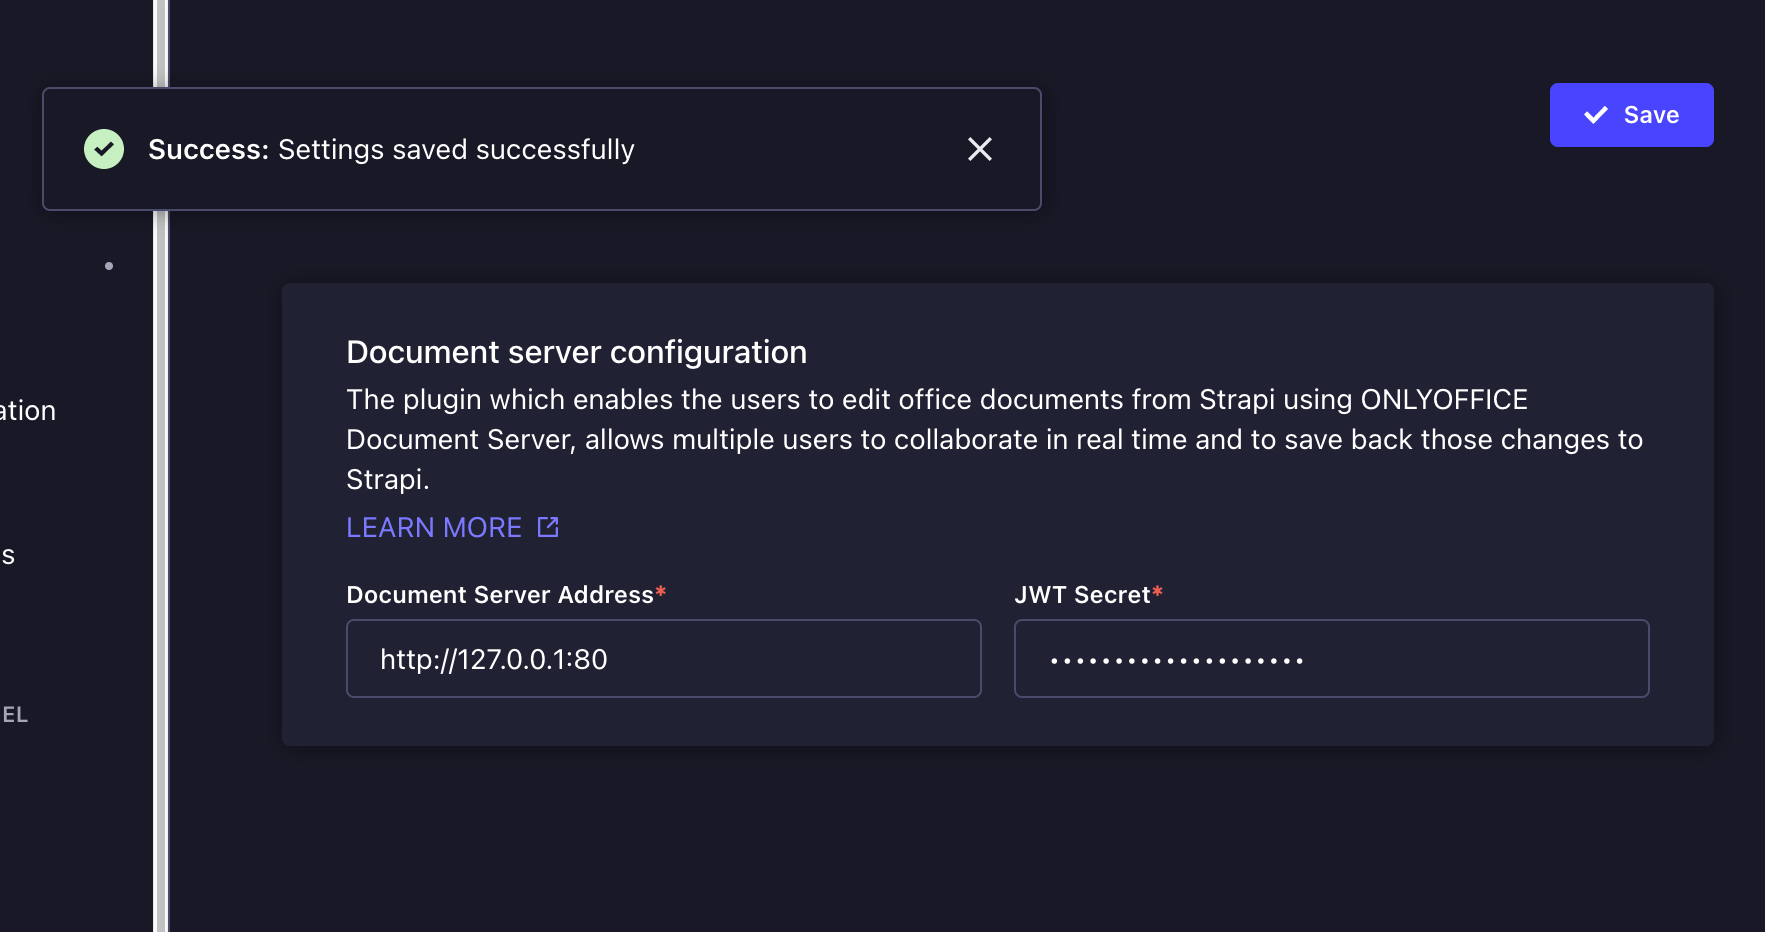Click the 'Settings saved successfully' message text
The height and width of the screenshot is (932, 1765).
coord(456,149)
